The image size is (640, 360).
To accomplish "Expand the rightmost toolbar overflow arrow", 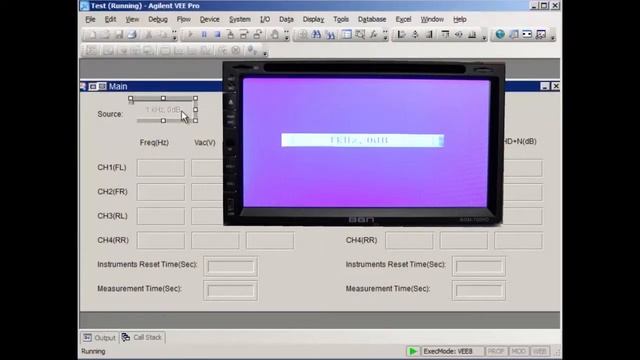I will click(x=553, y=37).
